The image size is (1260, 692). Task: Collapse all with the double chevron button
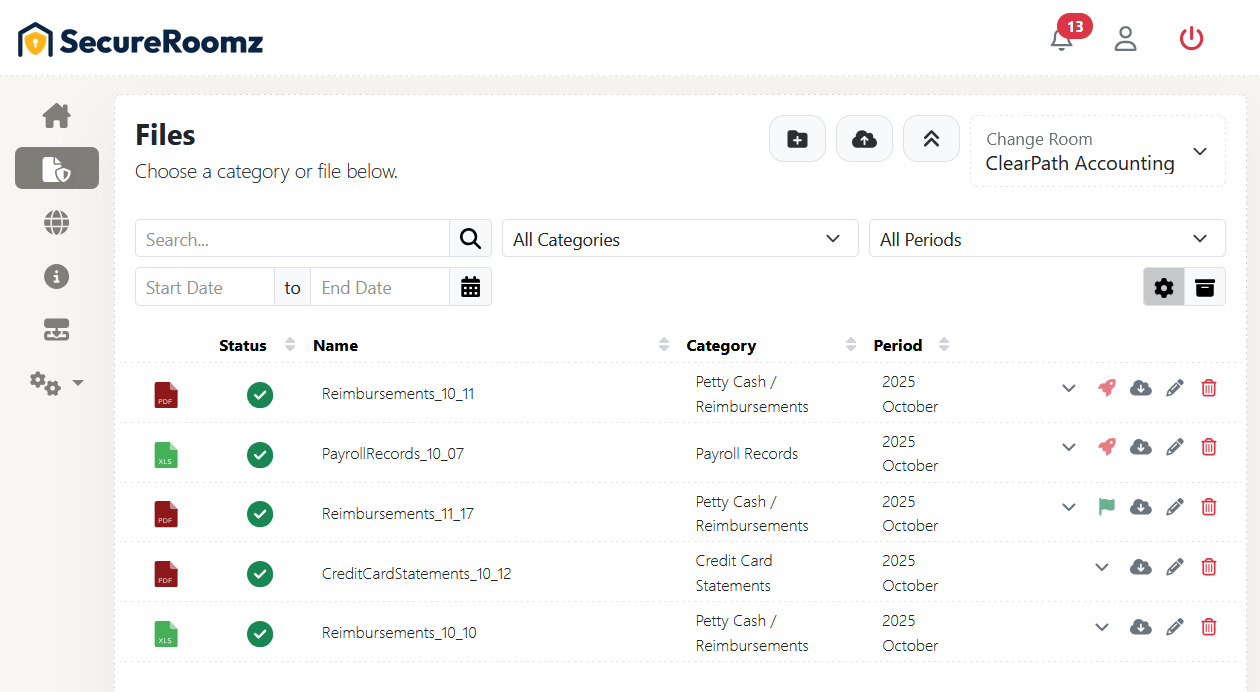tap(931, 139)
